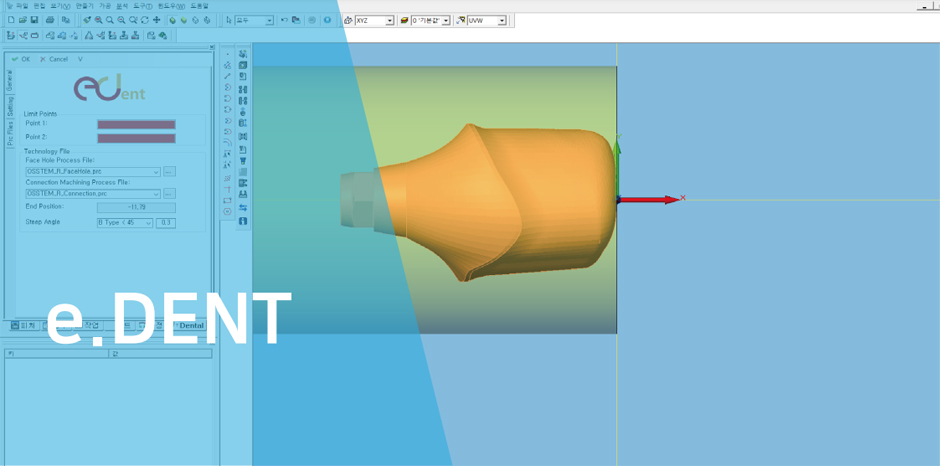Screen dimensions: 940x466
Task: Click the Pan view cross-arrows icon
Action: pyautogui.click(x=156, y=20)
